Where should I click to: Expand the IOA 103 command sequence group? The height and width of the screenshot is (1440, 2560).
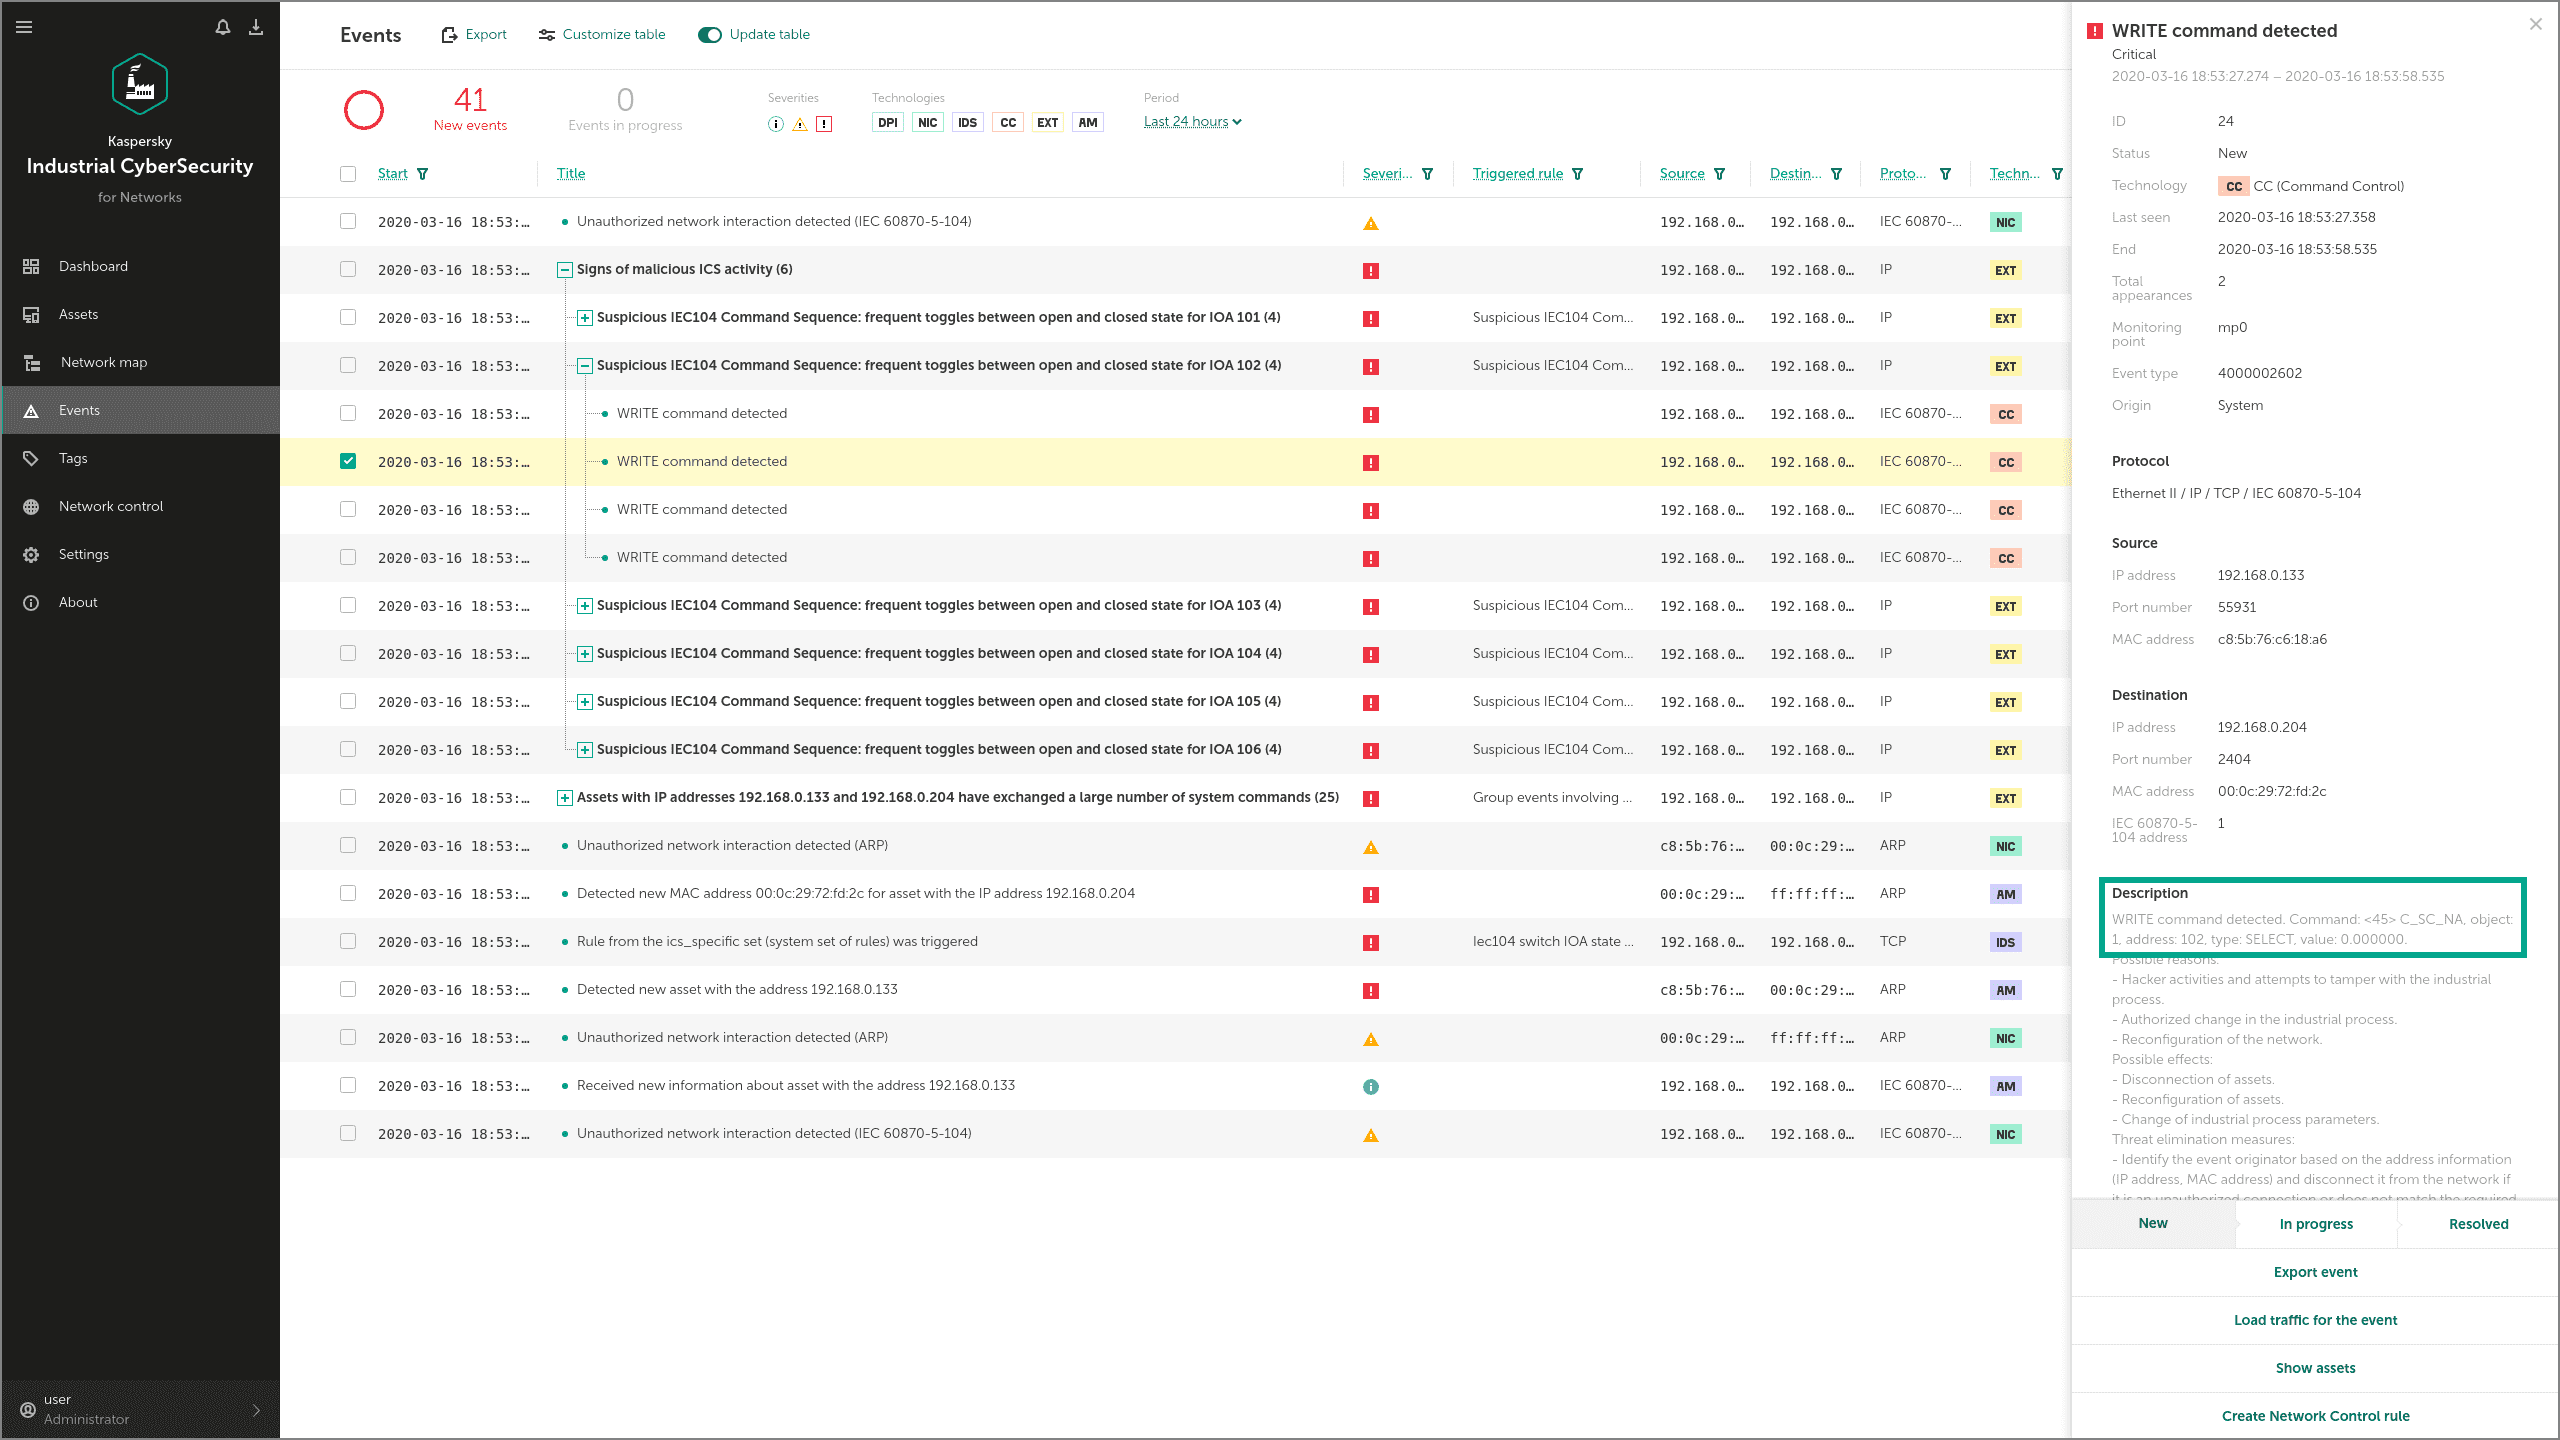pyautogui.click(x=585, y=606)
